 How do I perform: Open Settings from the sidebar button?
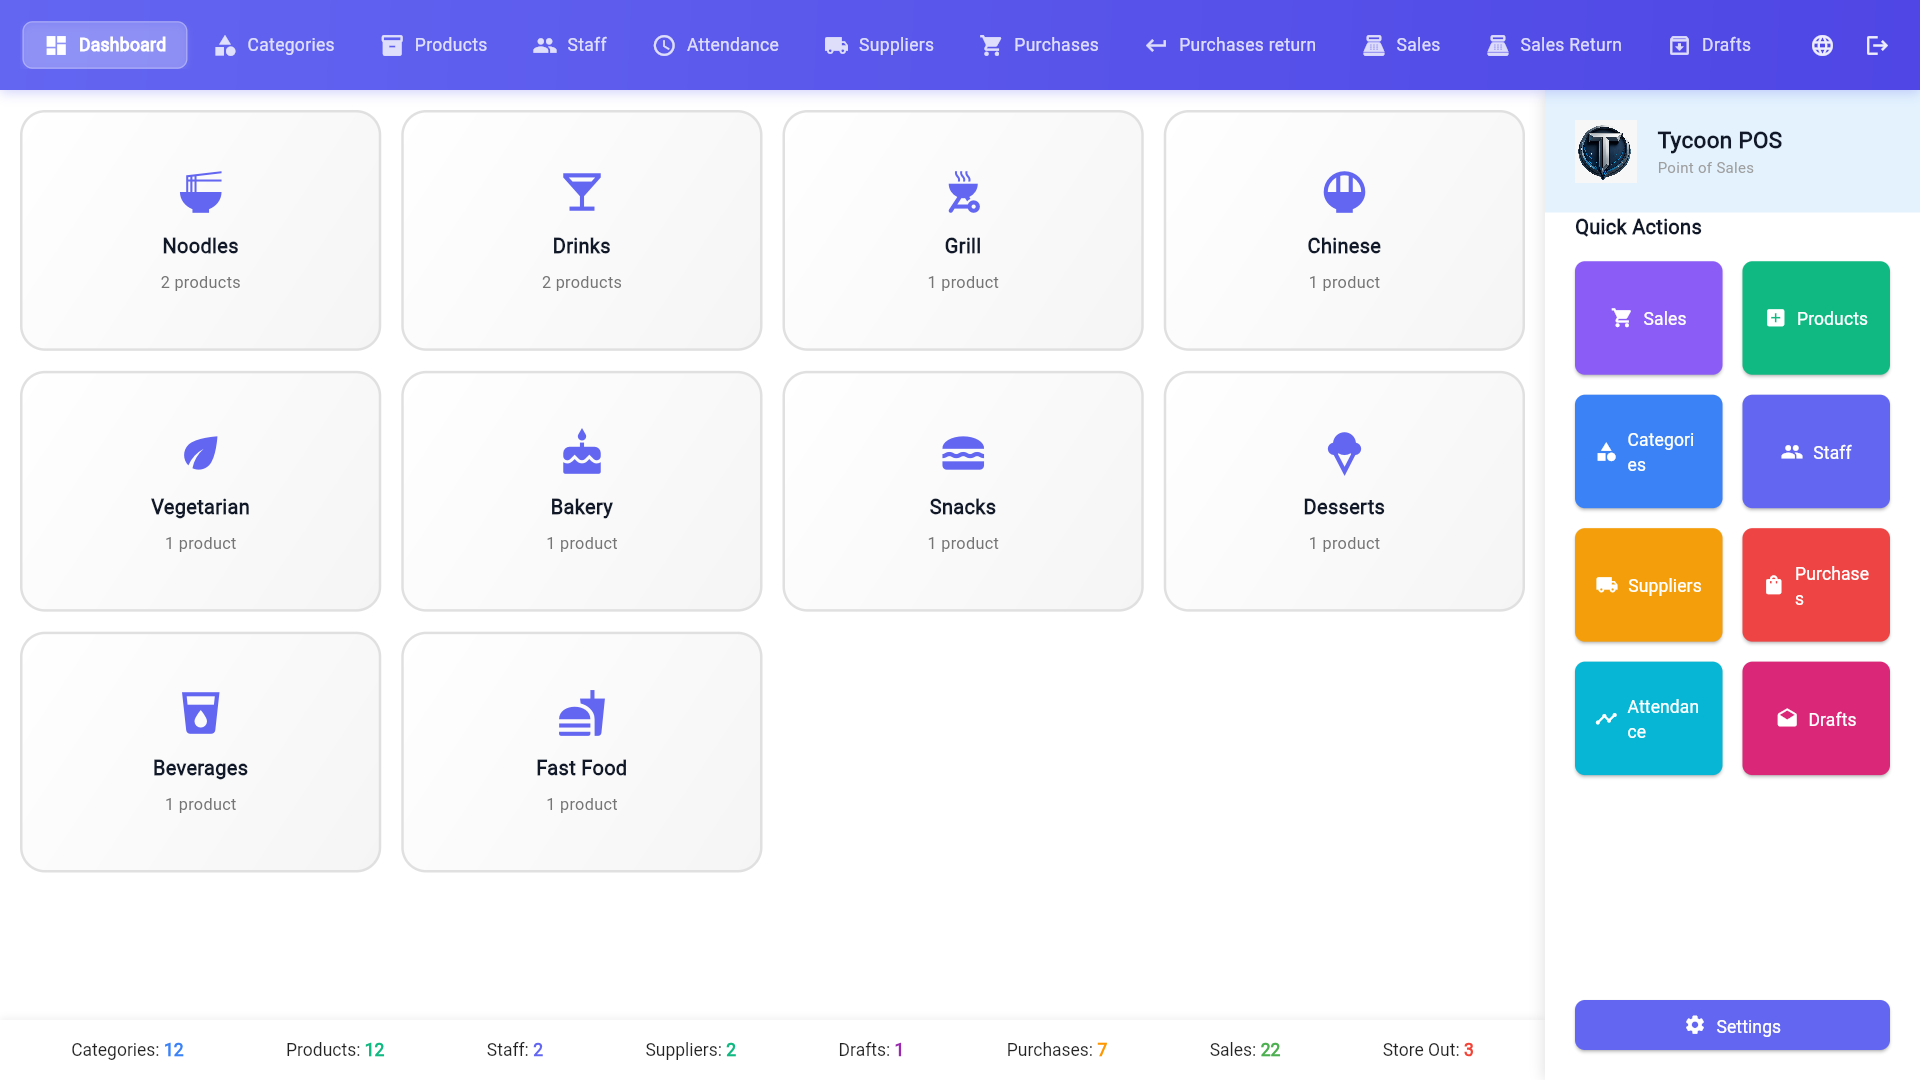tap(1731, 1025)
